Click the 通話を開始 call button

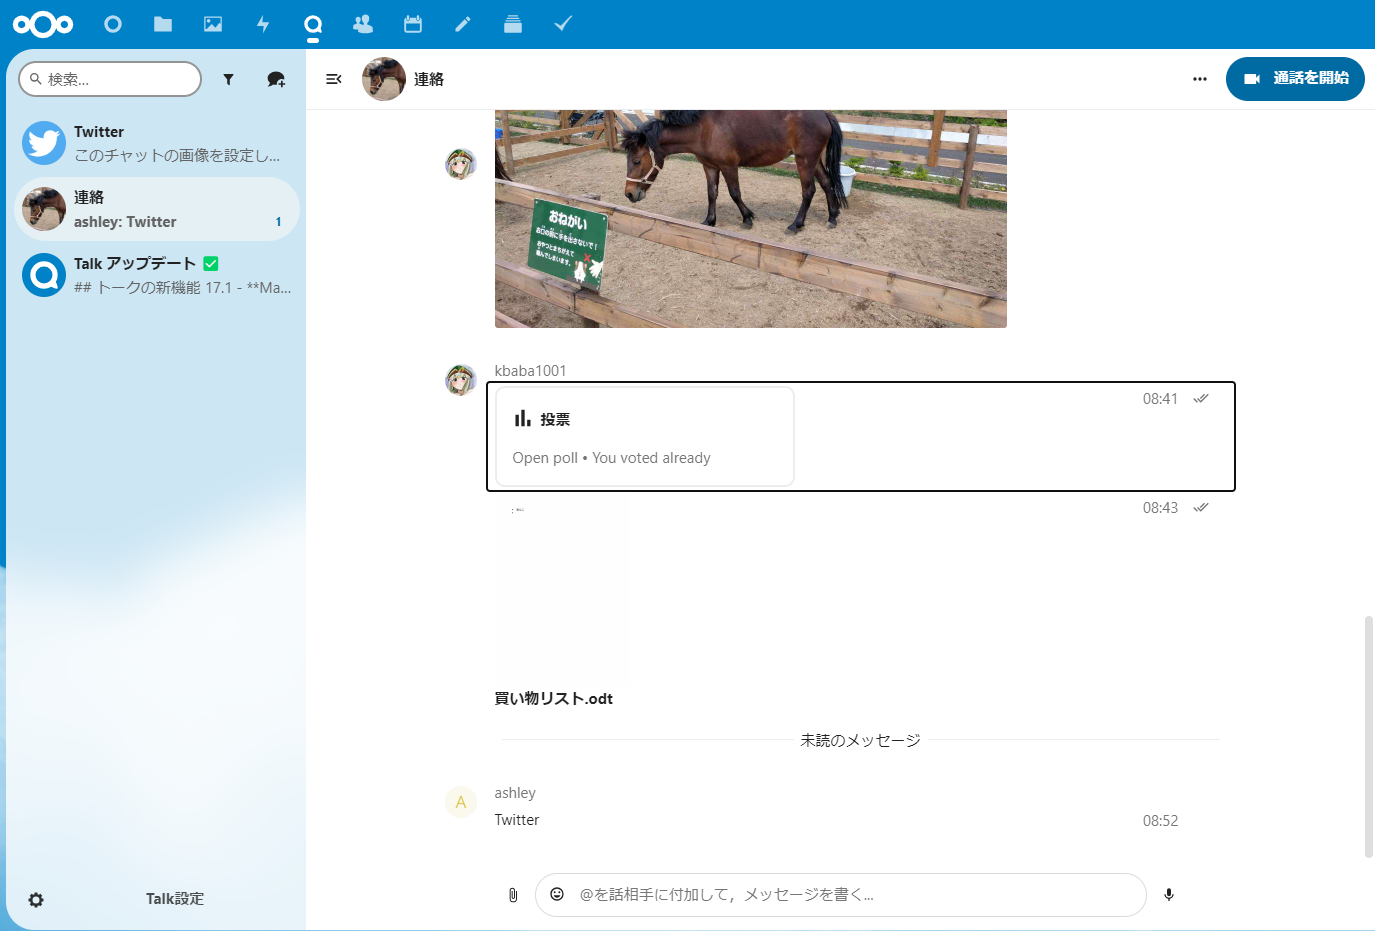[x=1295, y=78]
